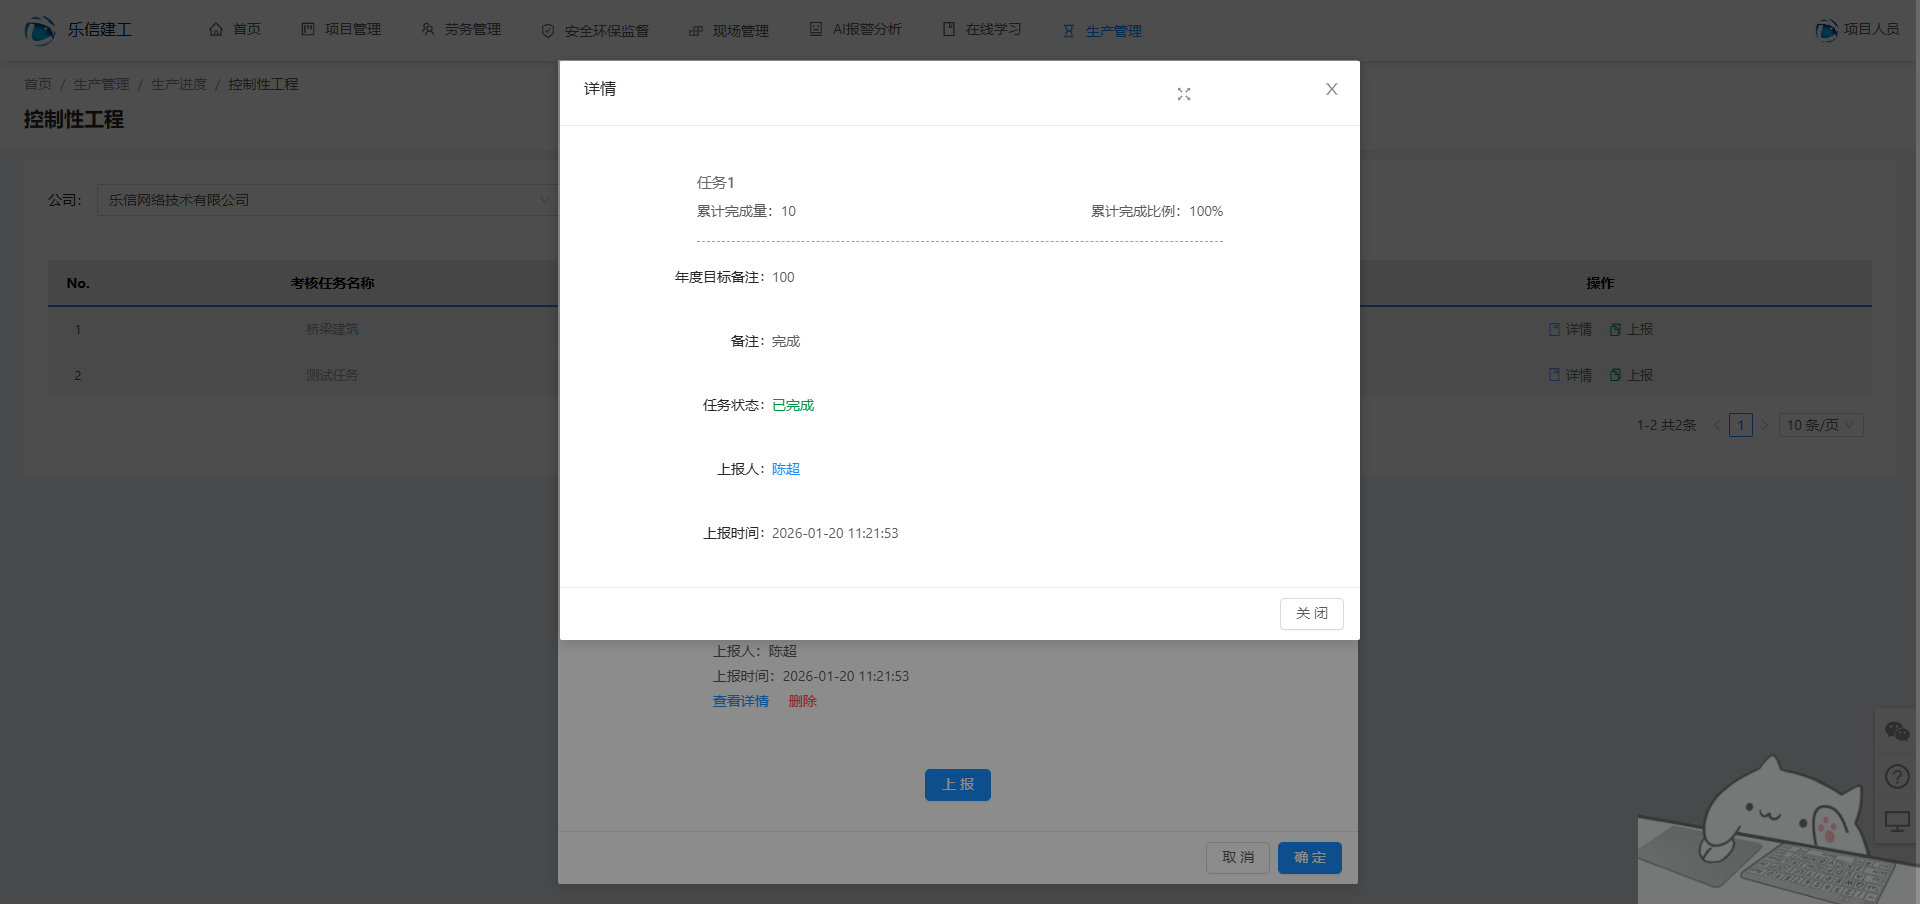Click the help question mark icon
1920x904 pixels.
1897,776
